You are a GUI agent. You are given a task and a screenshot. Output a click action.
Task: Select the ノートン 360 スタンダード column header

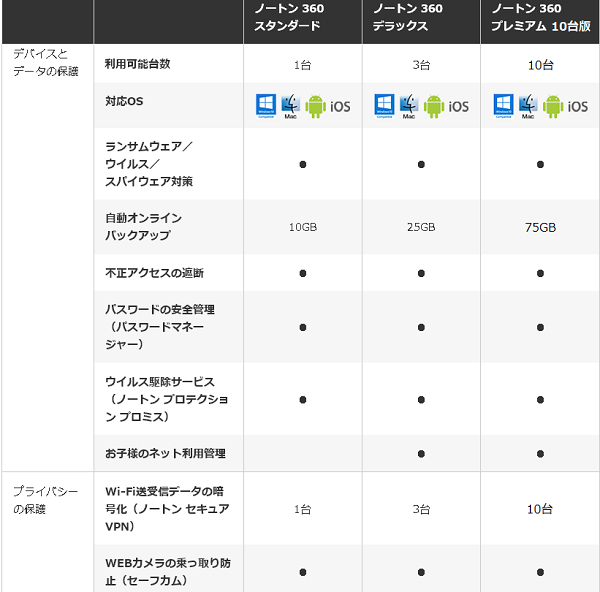289,17
